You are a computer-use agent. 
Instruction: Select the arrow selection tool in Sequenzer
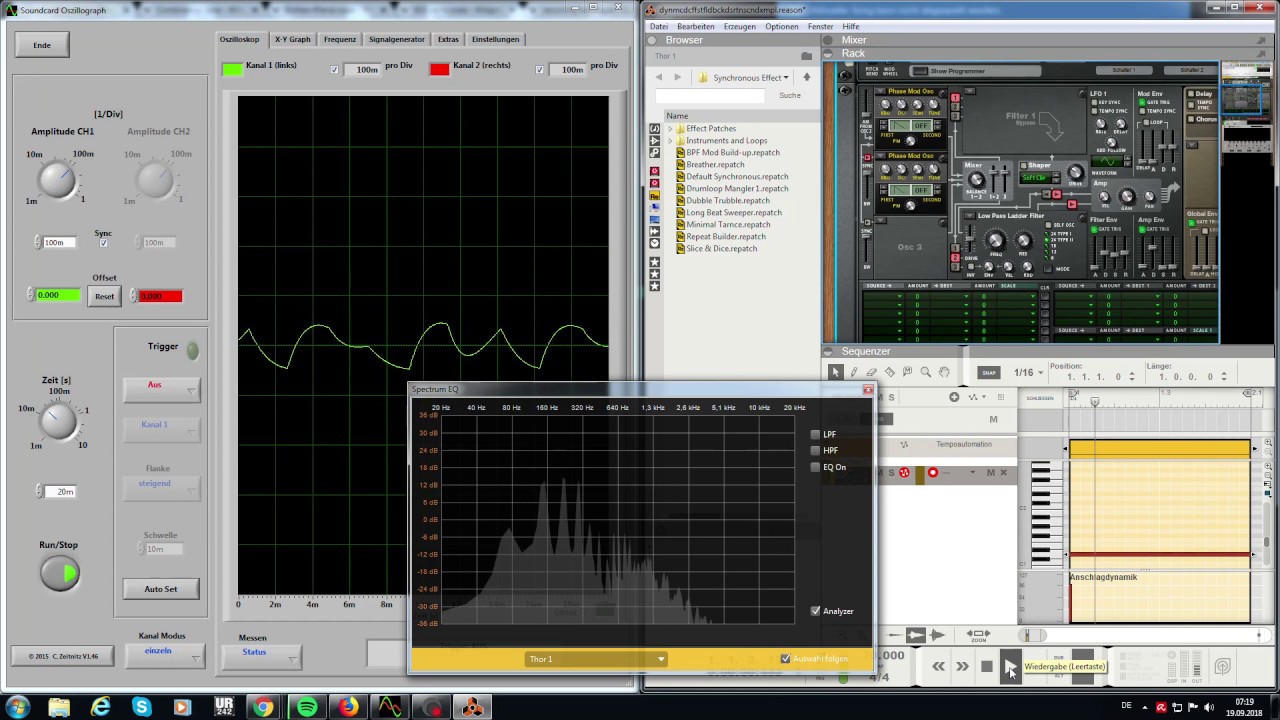click(836, 372)
